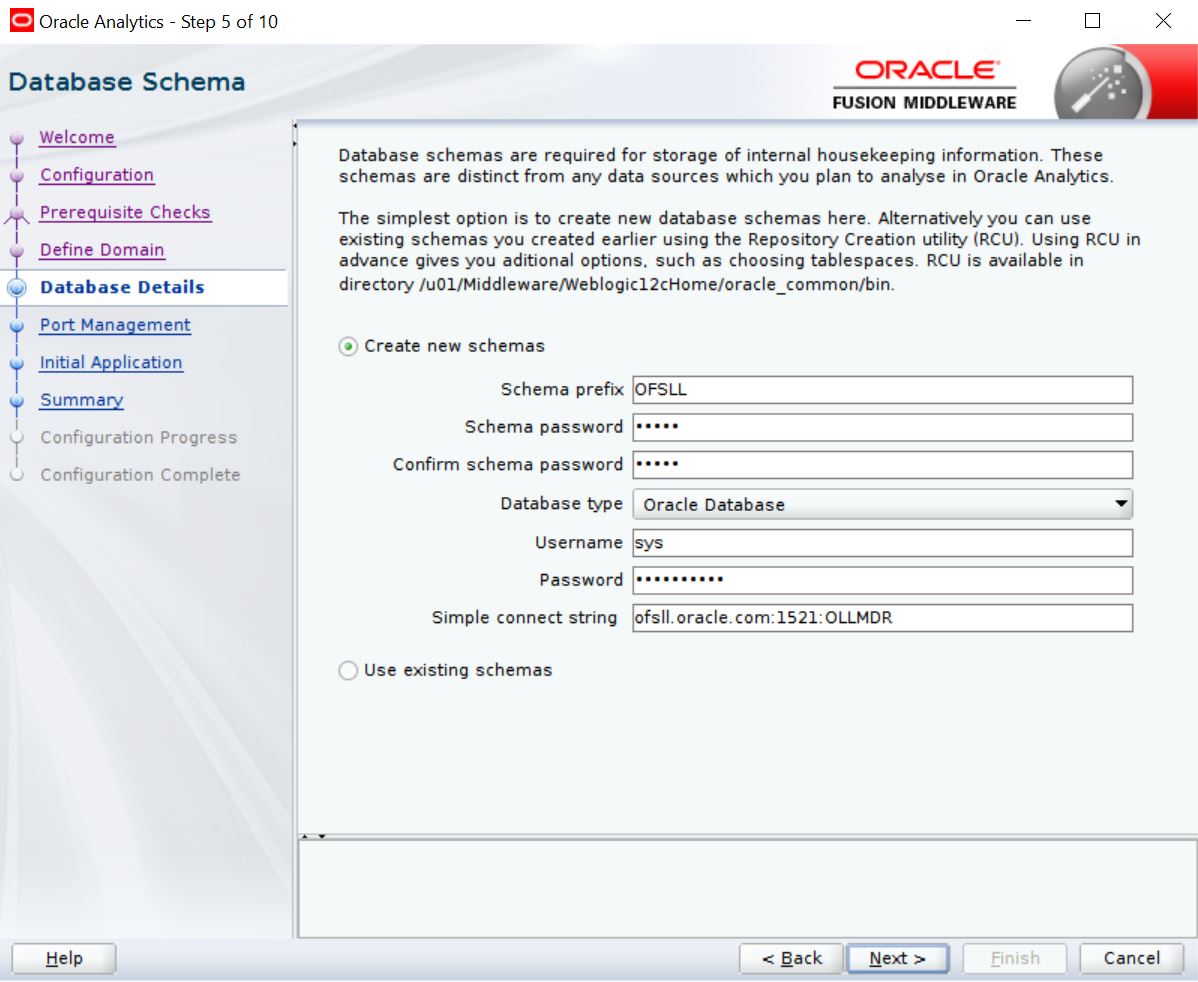This screenshot has width=1198, height=982.
Task: Click the Cancel button
Action: click(1132, 958)
